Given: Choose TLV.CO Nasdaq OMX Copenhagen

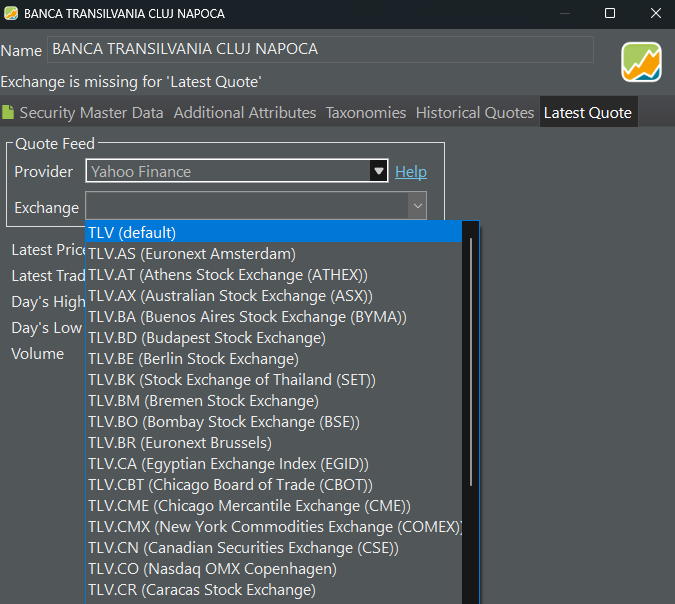Looking at the screenshot, I should point(273,569).
